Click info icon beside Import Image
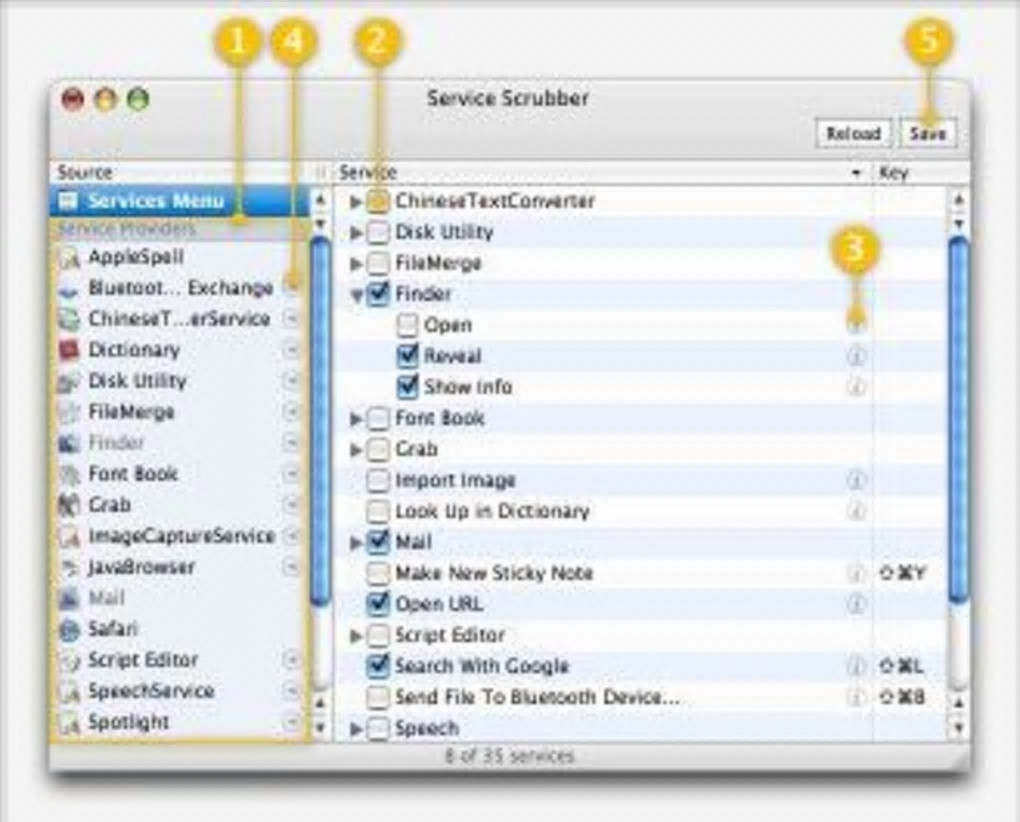1020x822 pixels. (x=856, y=481)
